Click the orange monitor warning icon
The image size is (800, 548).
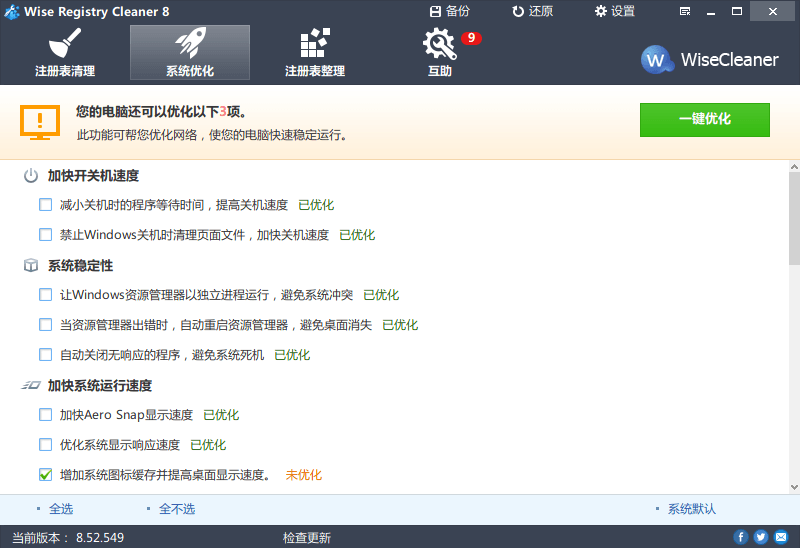pos(40,122)
